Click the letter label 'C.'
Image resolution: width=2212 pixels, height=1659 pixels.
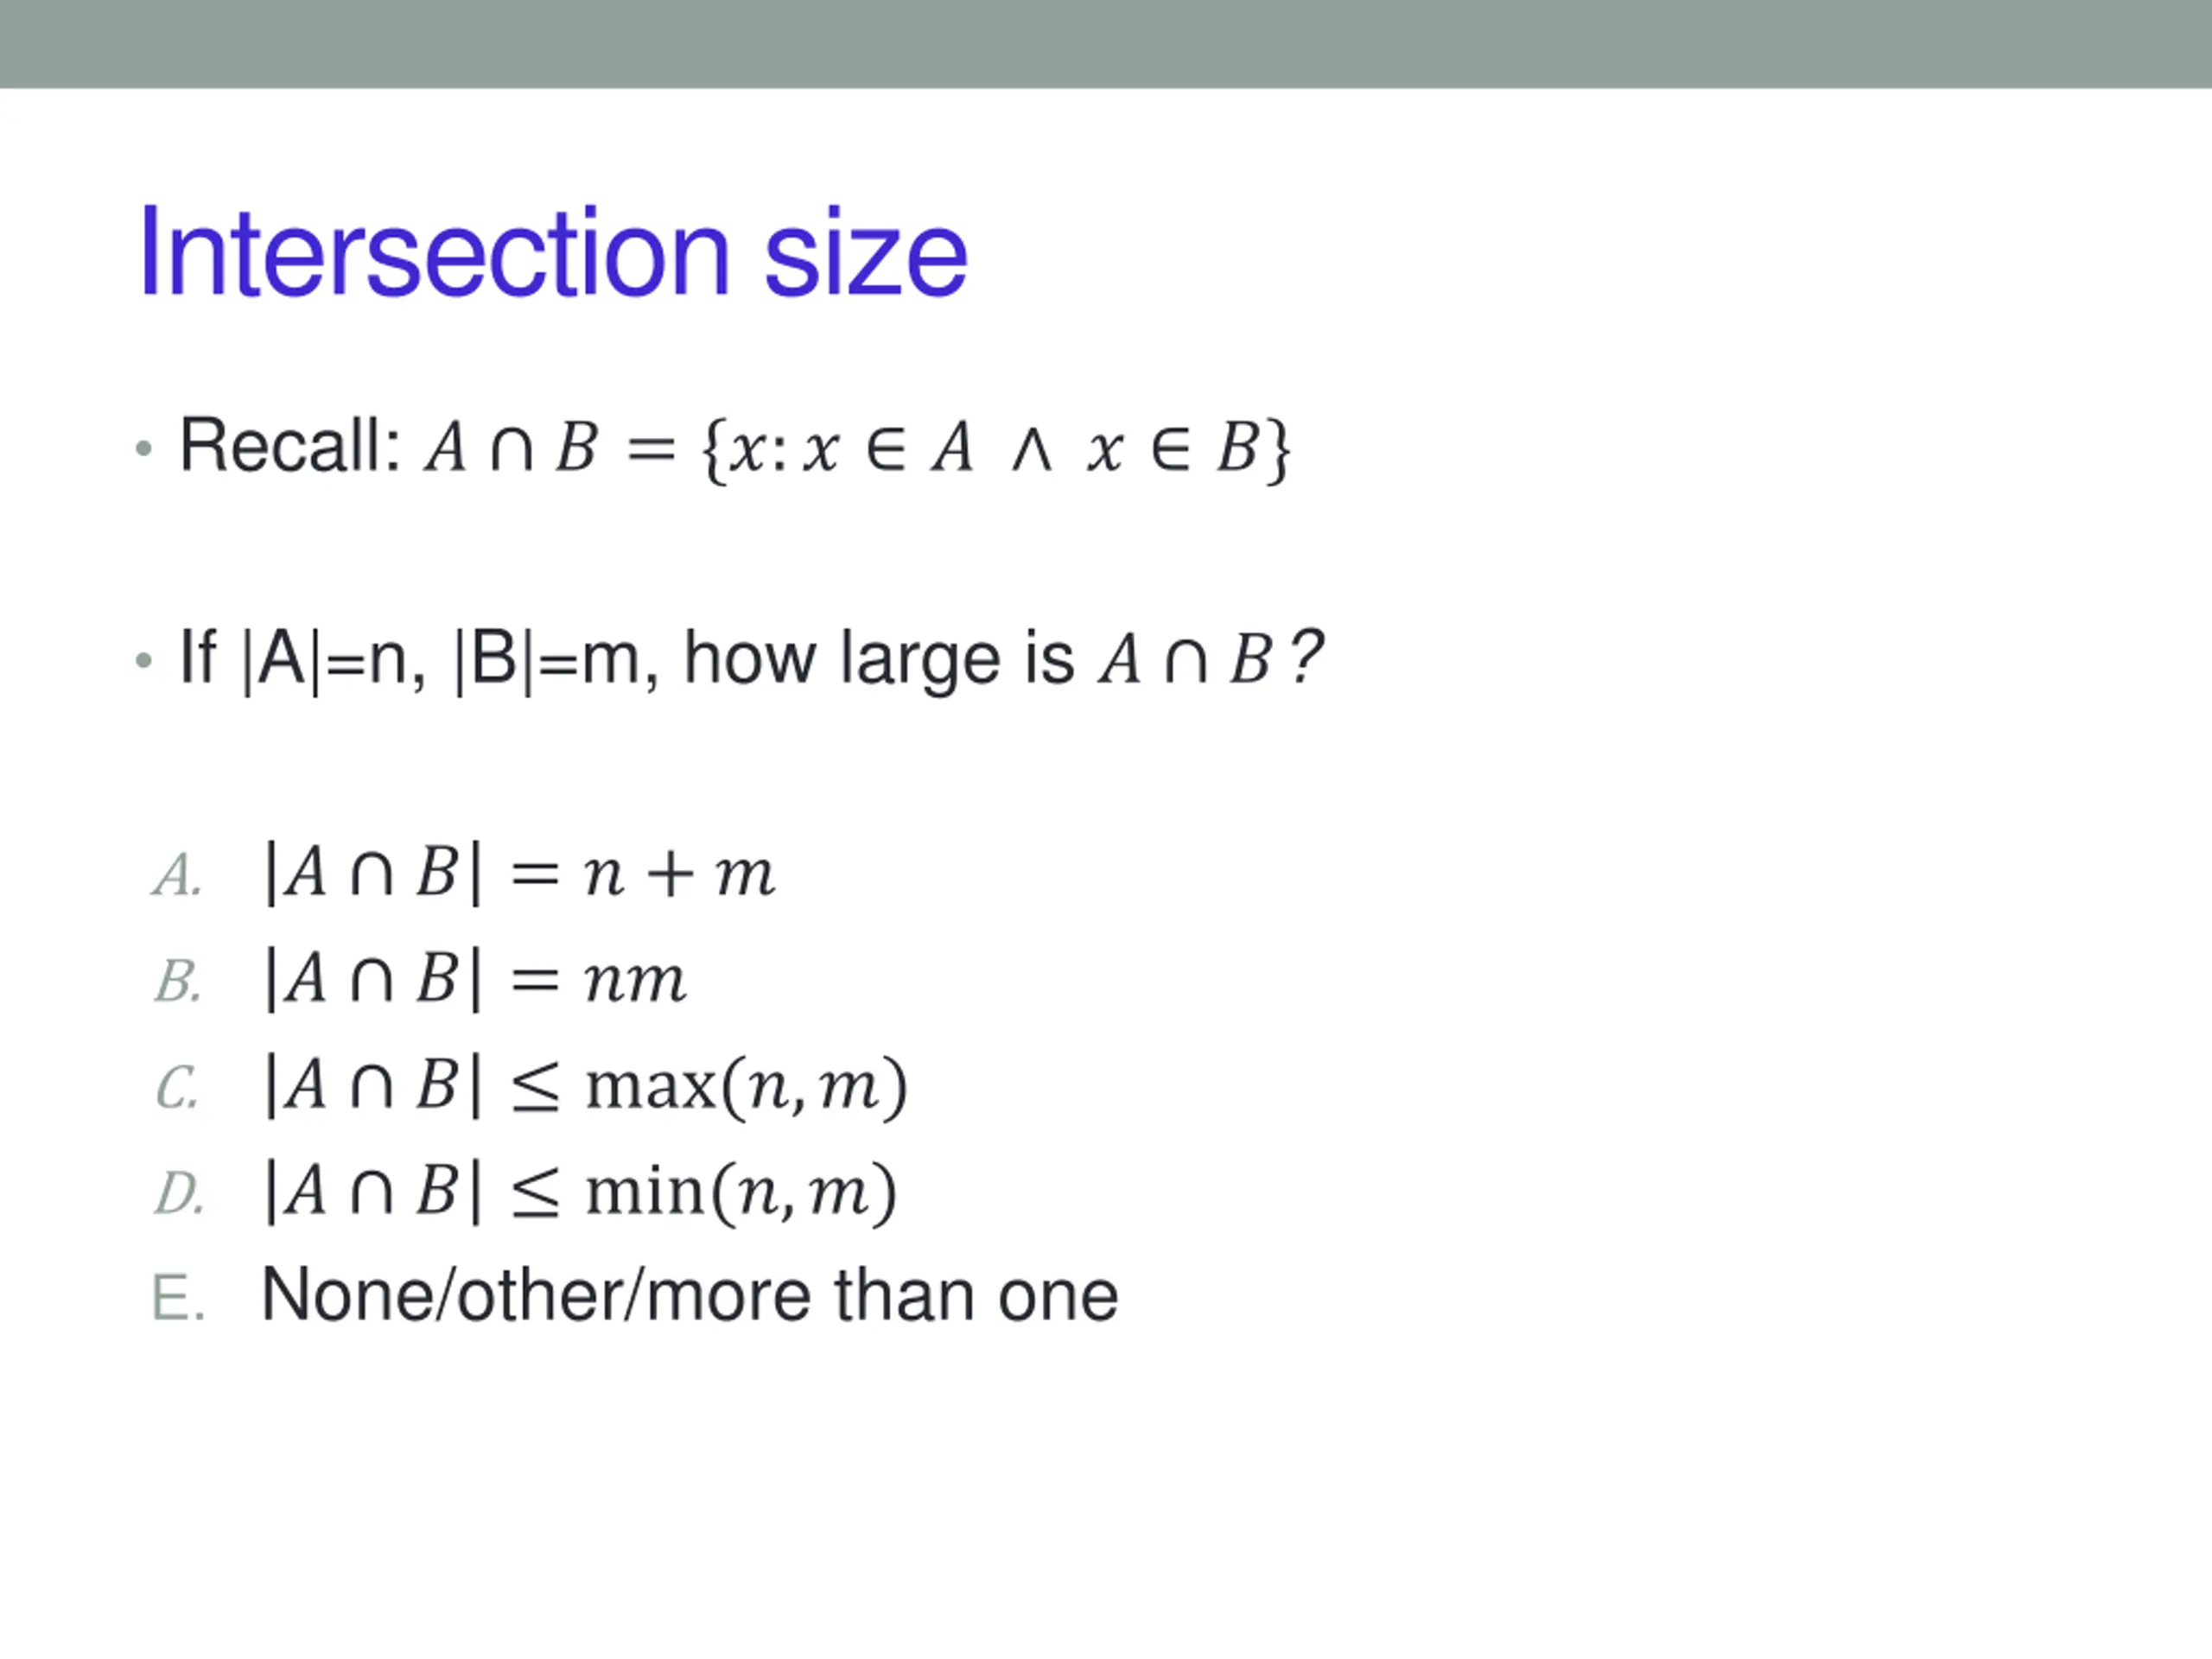(x=177, y=1087)
